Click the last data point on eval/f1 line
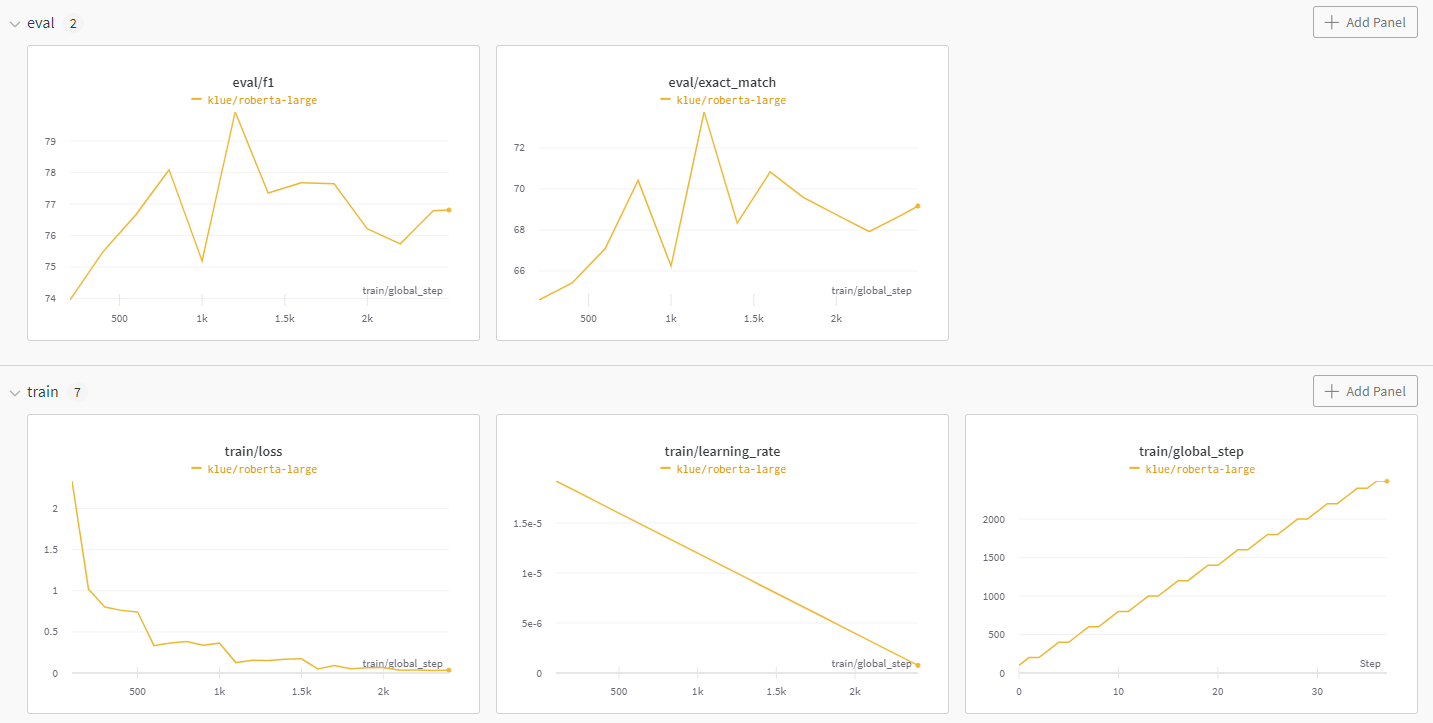Image resolution: width=1433 pixels, height=723 pixels. pos(449,210)
